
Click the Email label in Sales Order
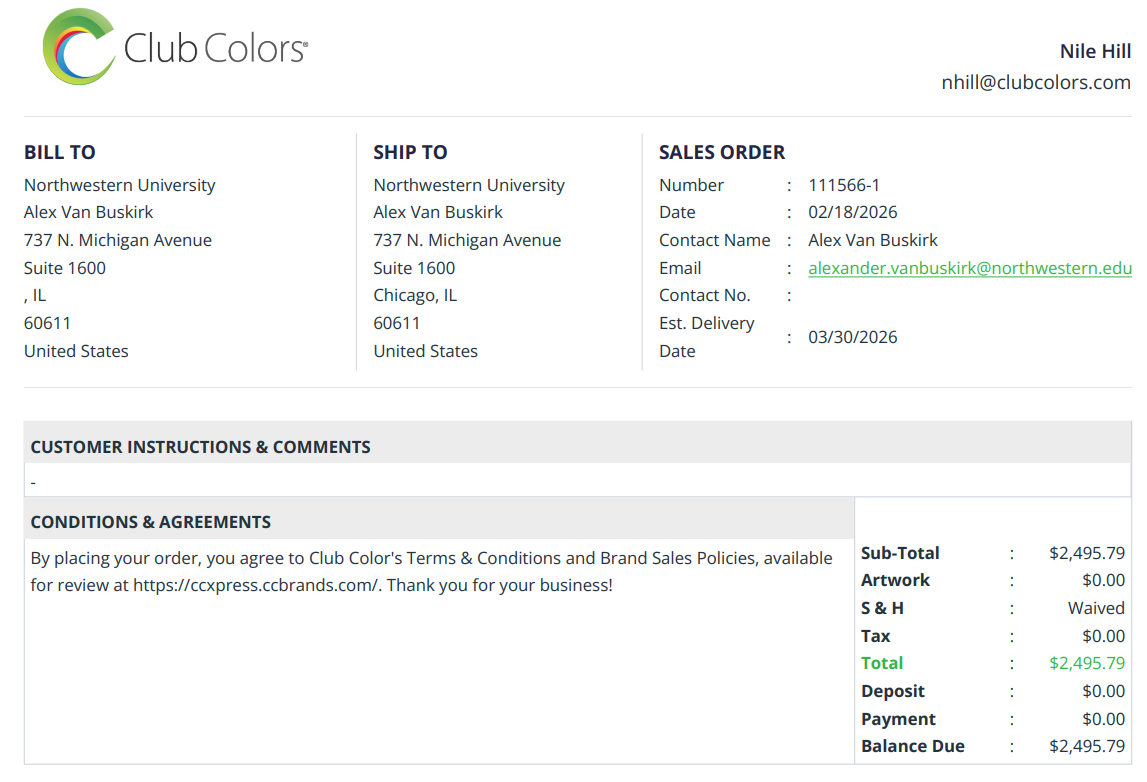680,268
